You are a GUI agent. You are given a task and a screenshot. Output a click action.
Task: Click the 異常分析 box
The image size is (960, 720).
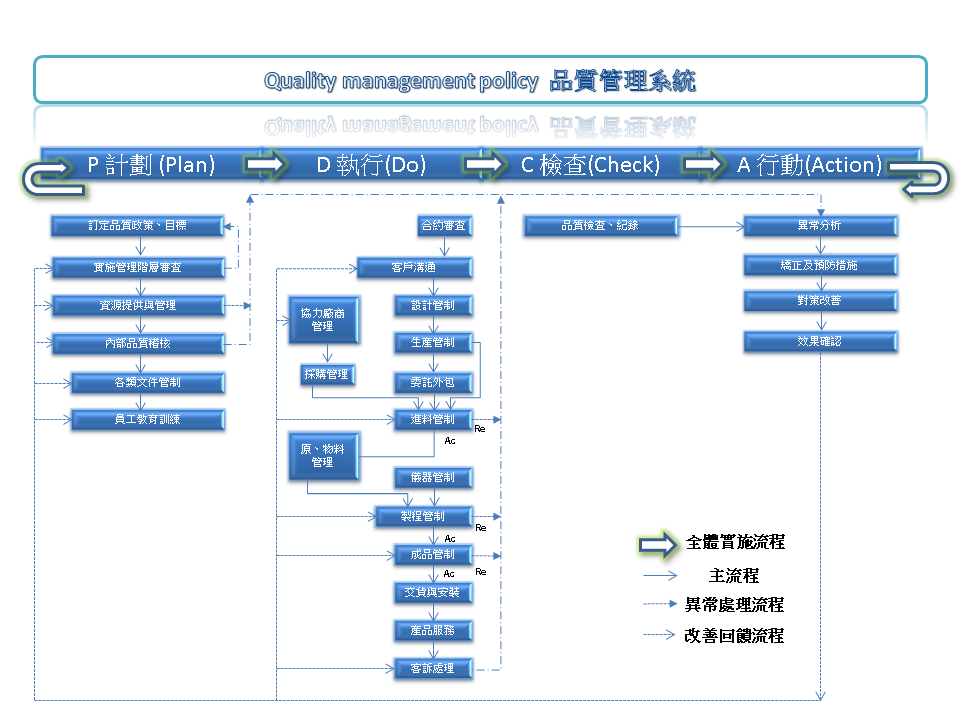click(x=820, y=225)
